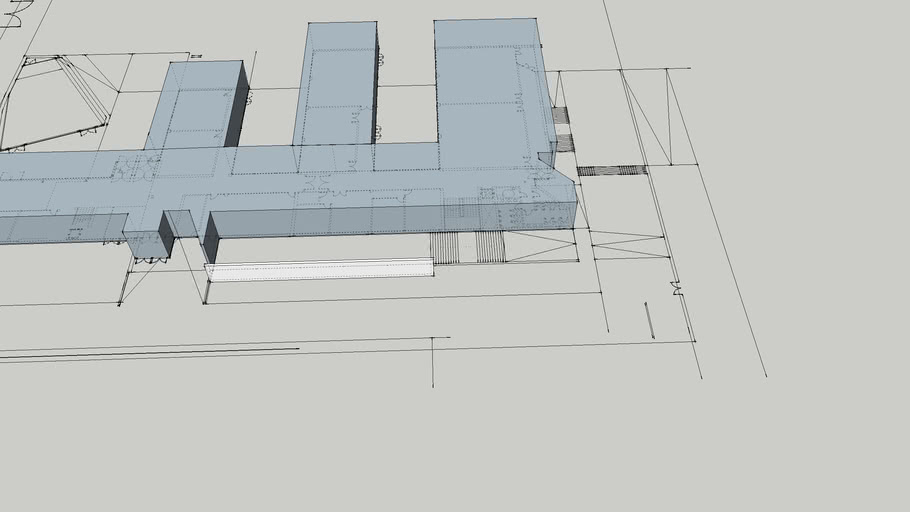Select the polygon outline in top-left corner
This screenshot has height=512, width=910.
[x=55, y=100]
